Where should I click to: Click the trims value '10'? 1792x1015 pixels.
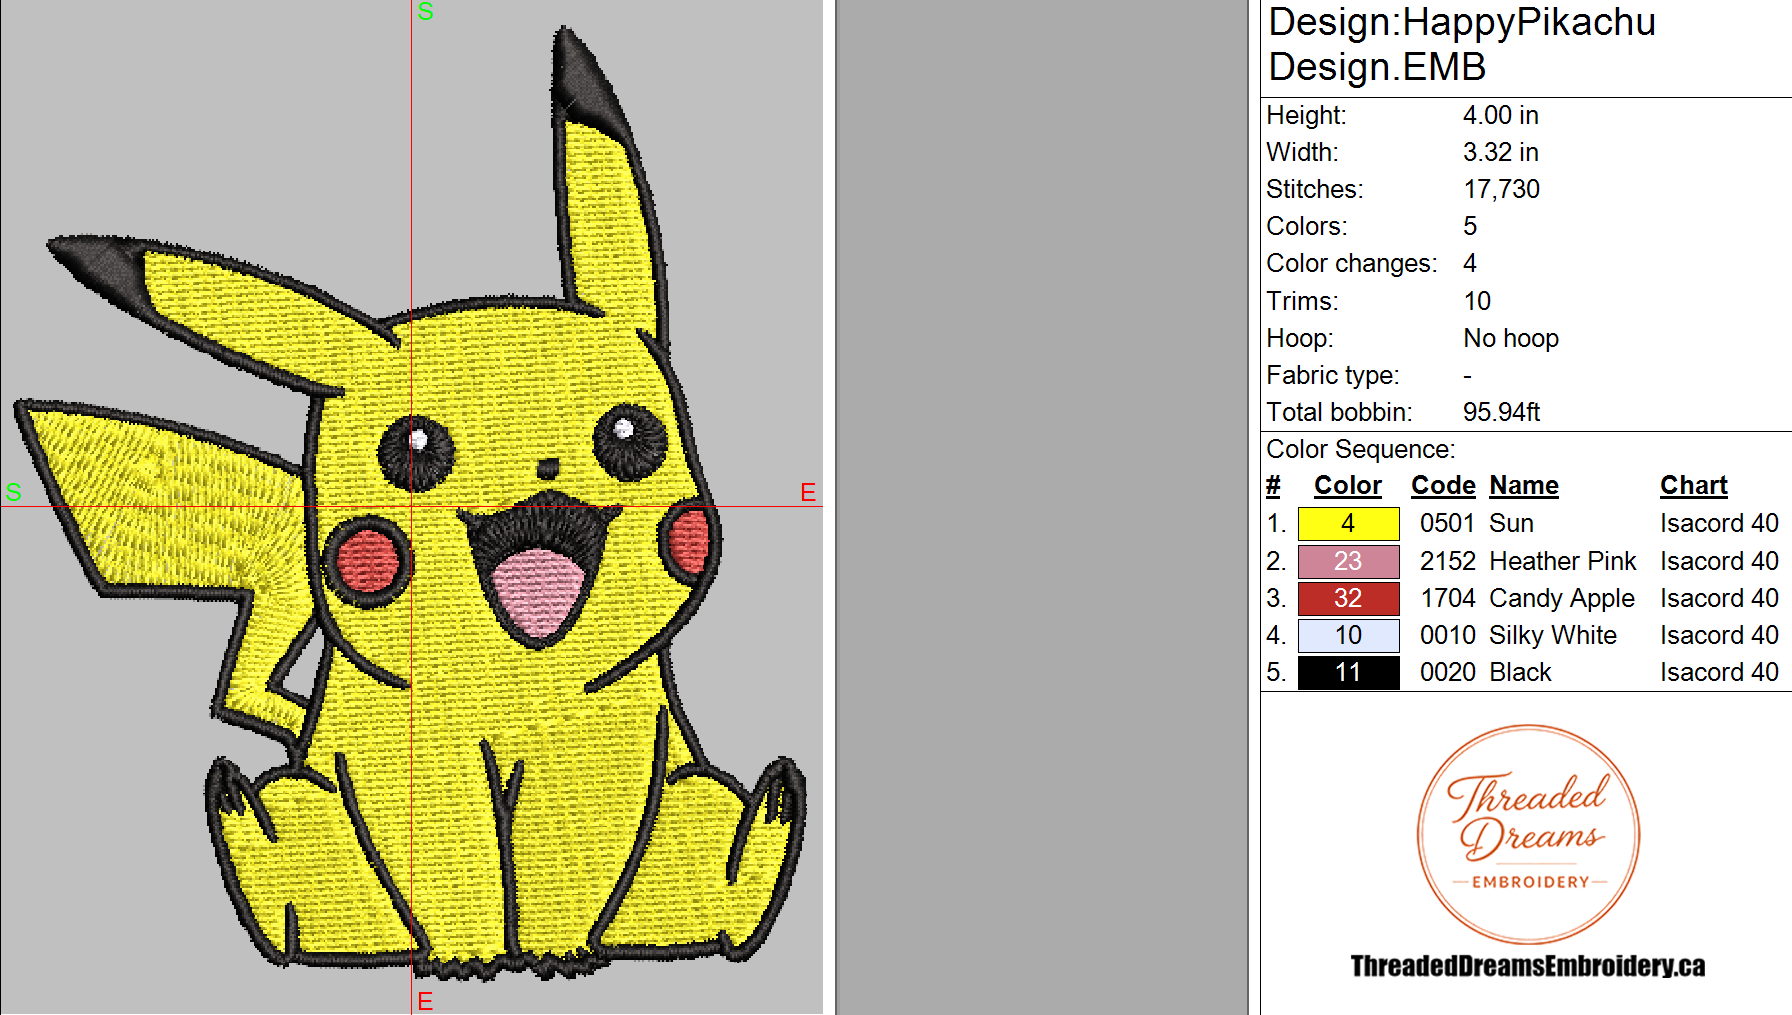pos(1476,301)
